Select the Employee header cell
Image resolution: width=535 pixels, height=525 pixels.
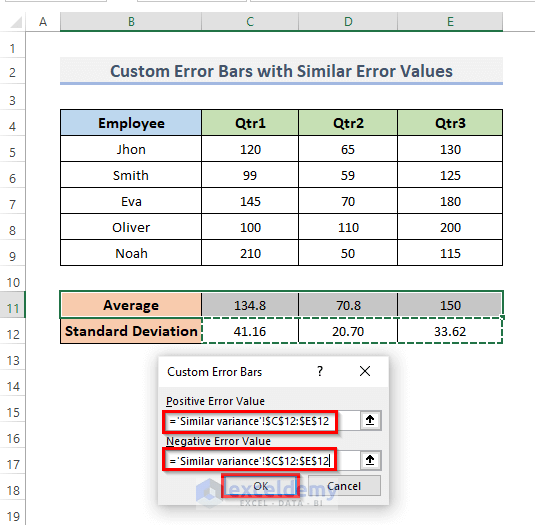tap(131, 123)
